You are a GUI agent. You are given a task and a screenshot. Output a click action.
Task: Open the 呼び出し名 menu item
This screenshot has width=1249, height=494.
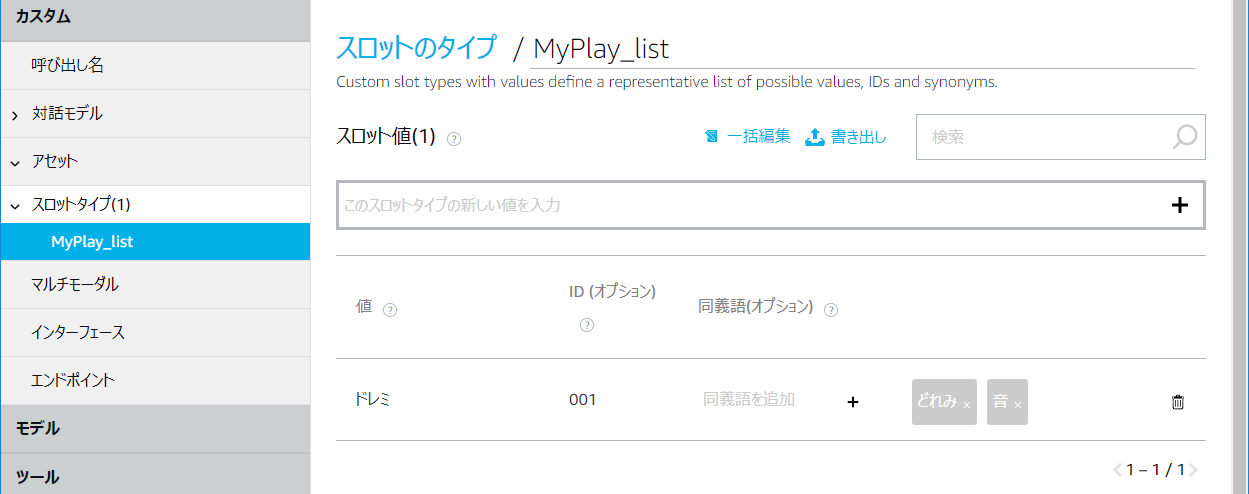[68, 66]
